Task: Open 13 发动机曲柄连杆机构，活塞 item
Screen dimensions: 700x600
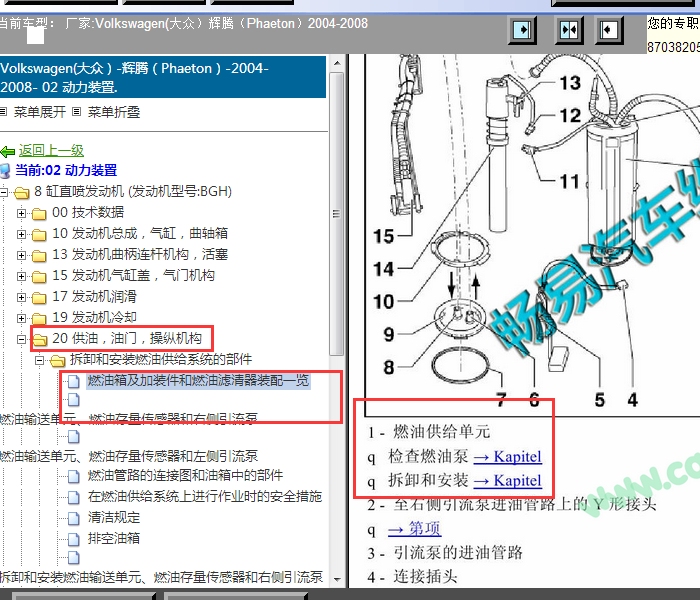Action: tap(140, 254)
